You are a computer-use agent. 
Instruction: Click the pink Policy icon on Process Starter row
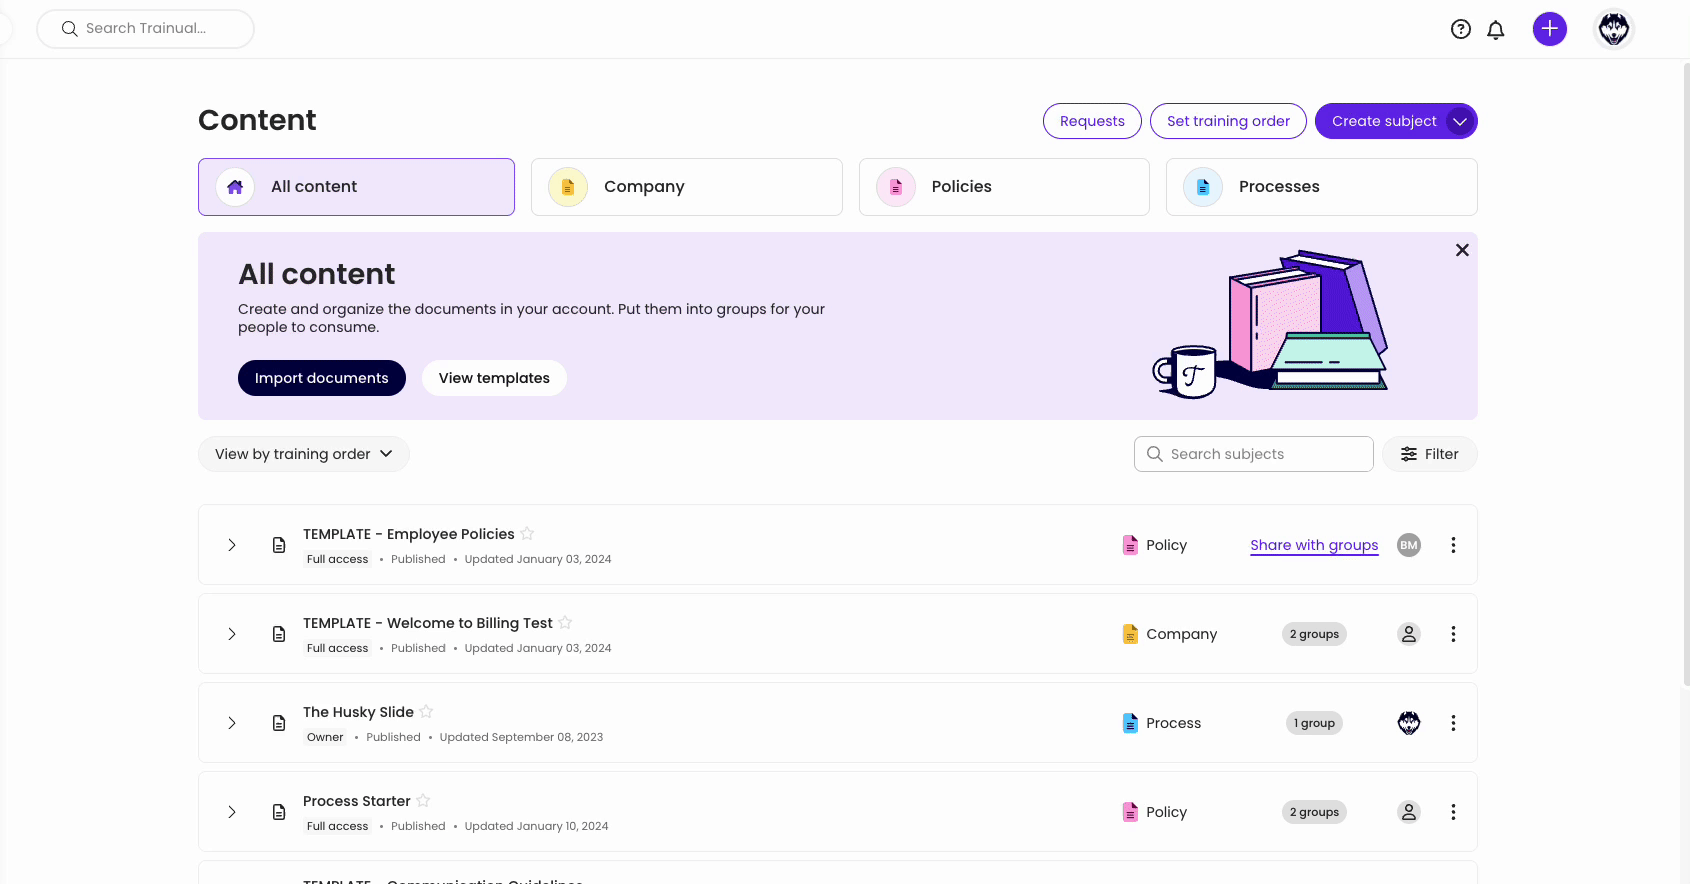[1130, 812]
